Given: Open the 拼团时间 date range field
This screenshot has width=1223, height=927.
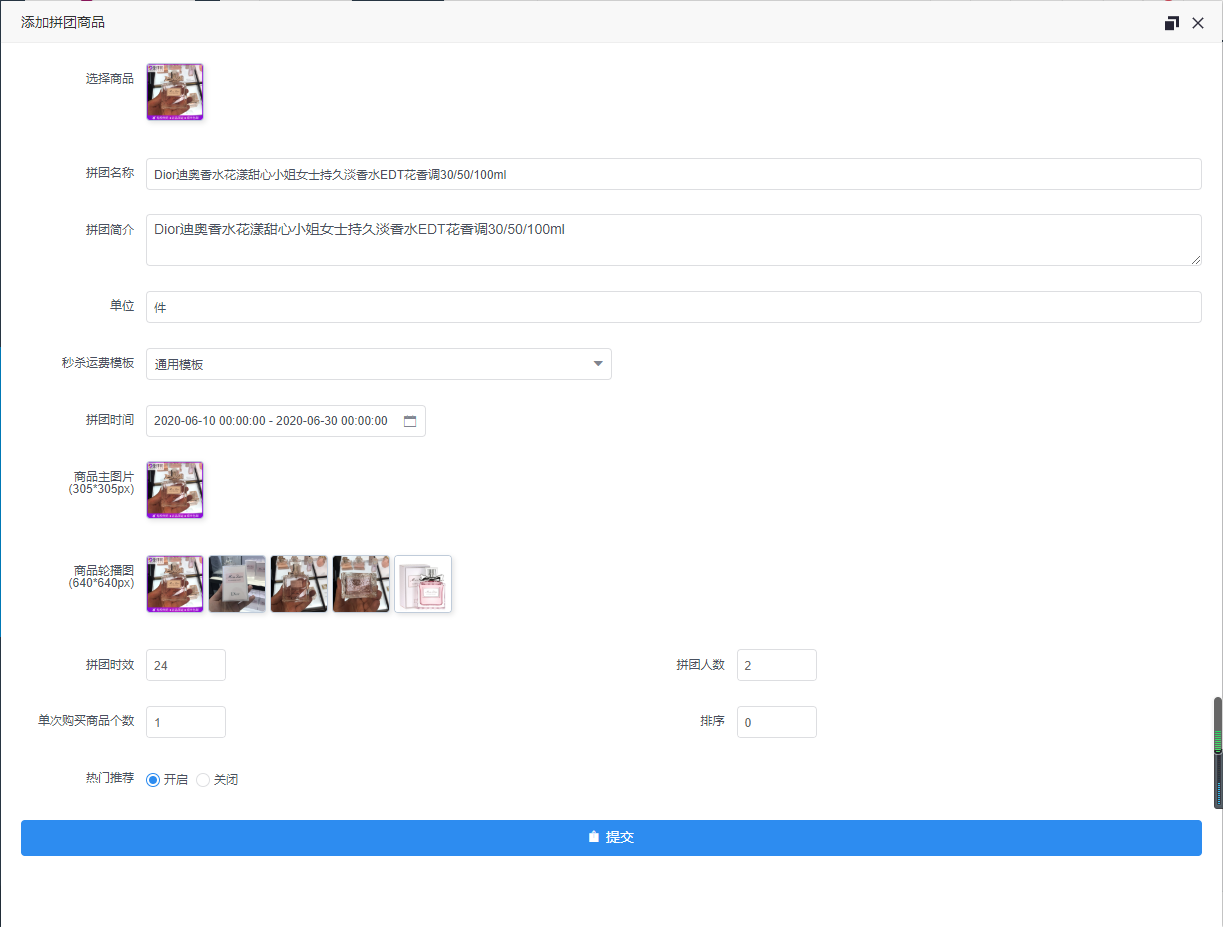Looking at the screenshot, I should pos(286,421).
